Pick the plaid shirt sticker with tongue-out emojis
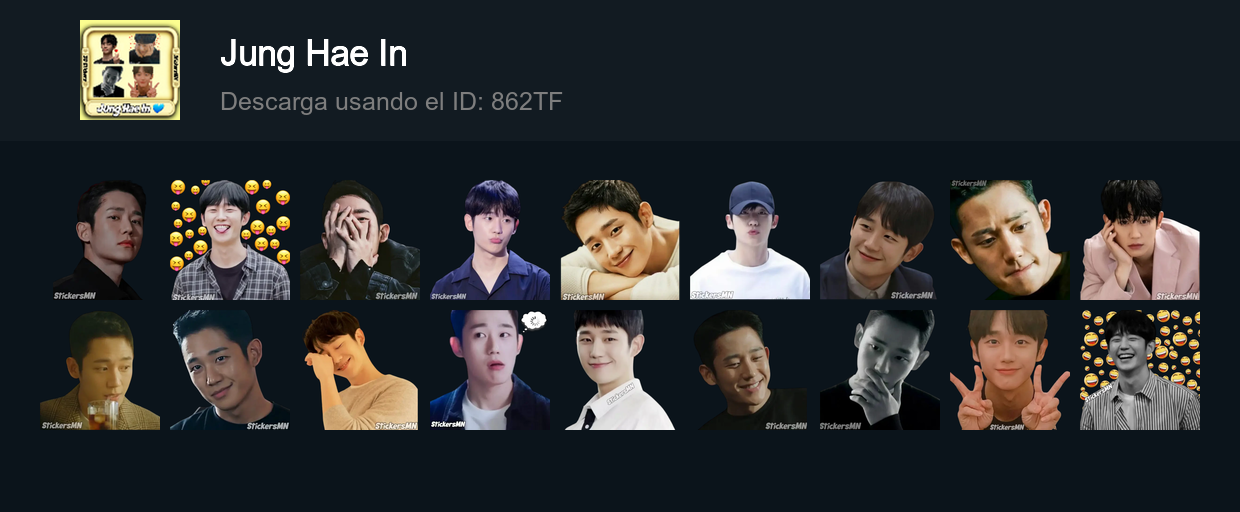 [230, 240]
